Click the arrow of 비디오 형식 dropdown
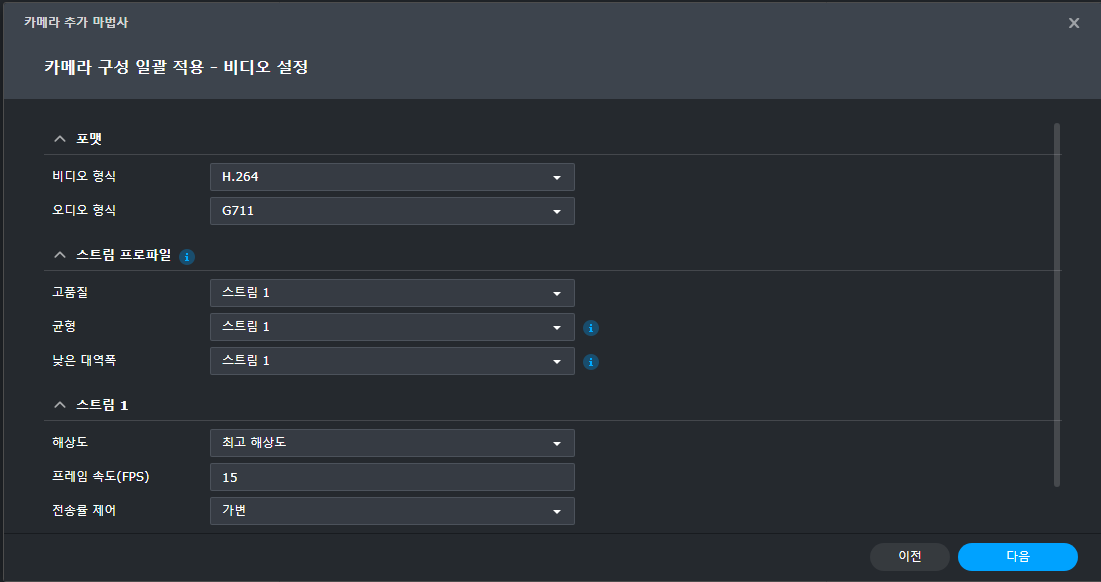This screenshot has height=582, width=1101. point(557,178)
